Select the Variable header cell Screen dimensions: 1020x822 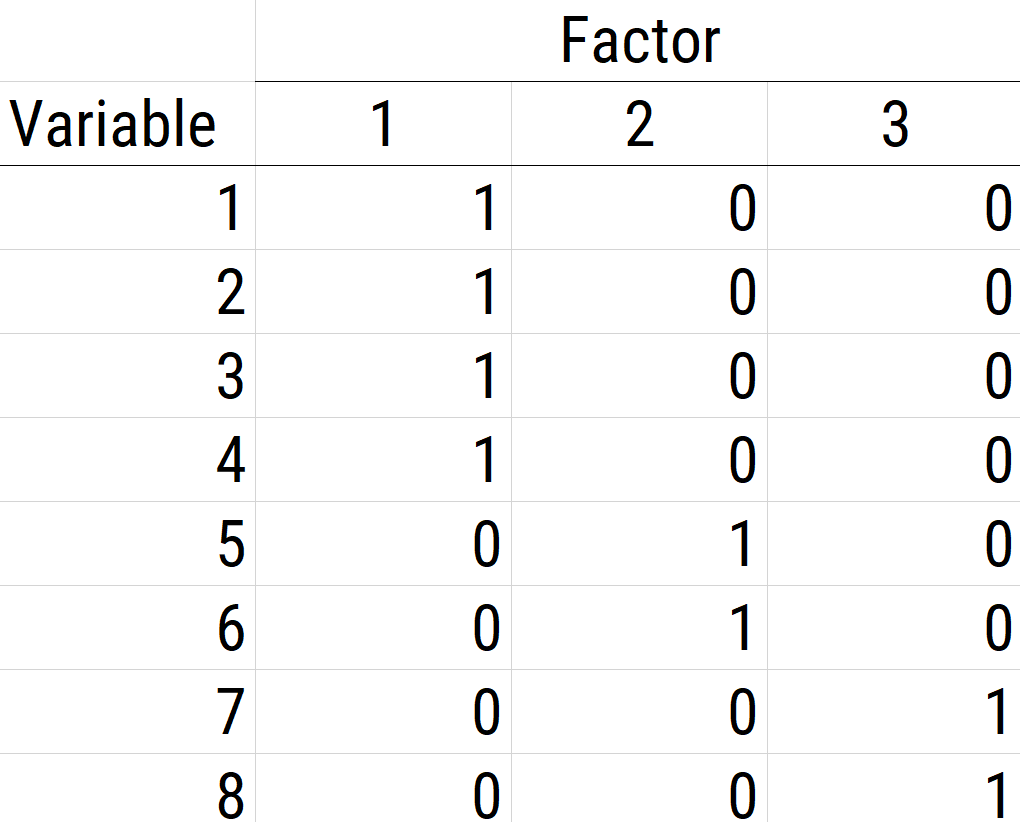click(x=113, y=125)
